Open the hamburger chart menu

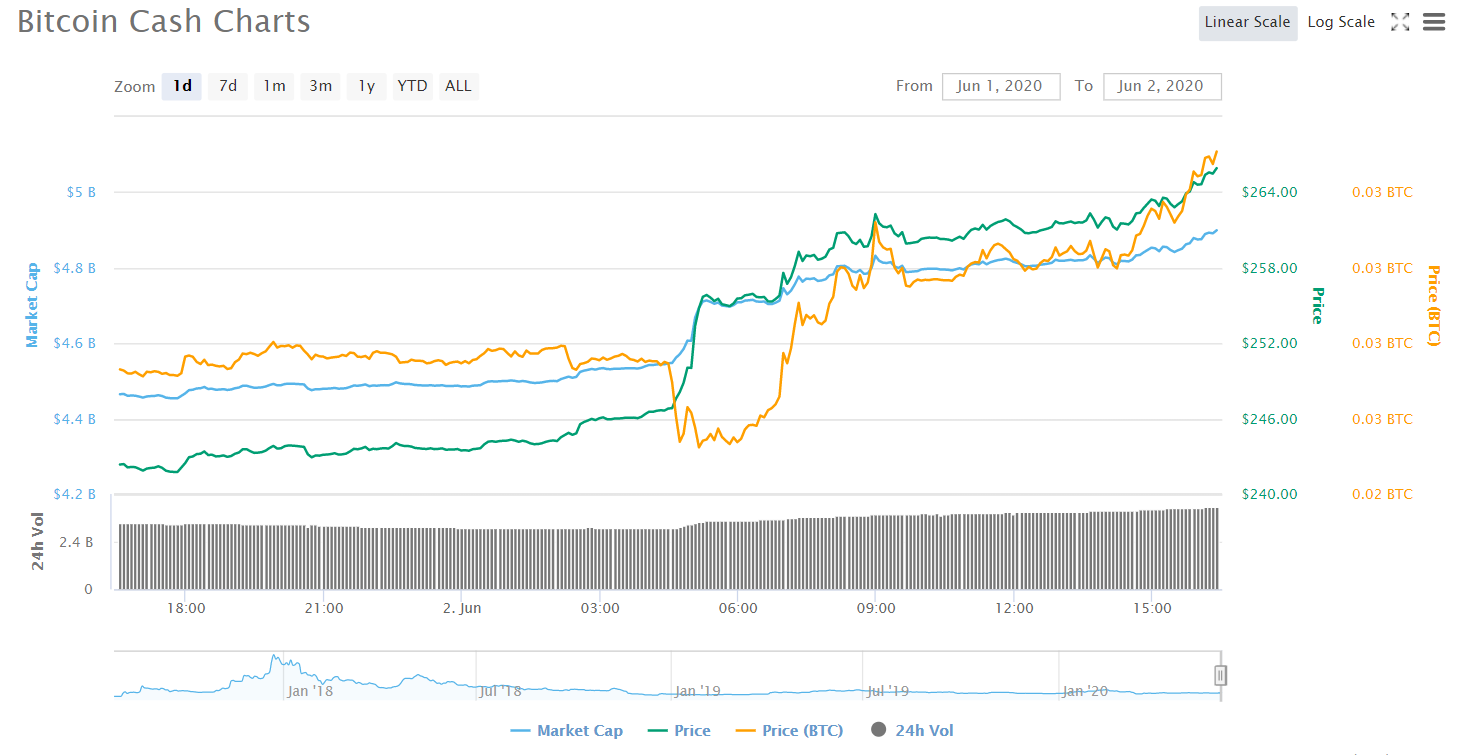[1434, 22]
